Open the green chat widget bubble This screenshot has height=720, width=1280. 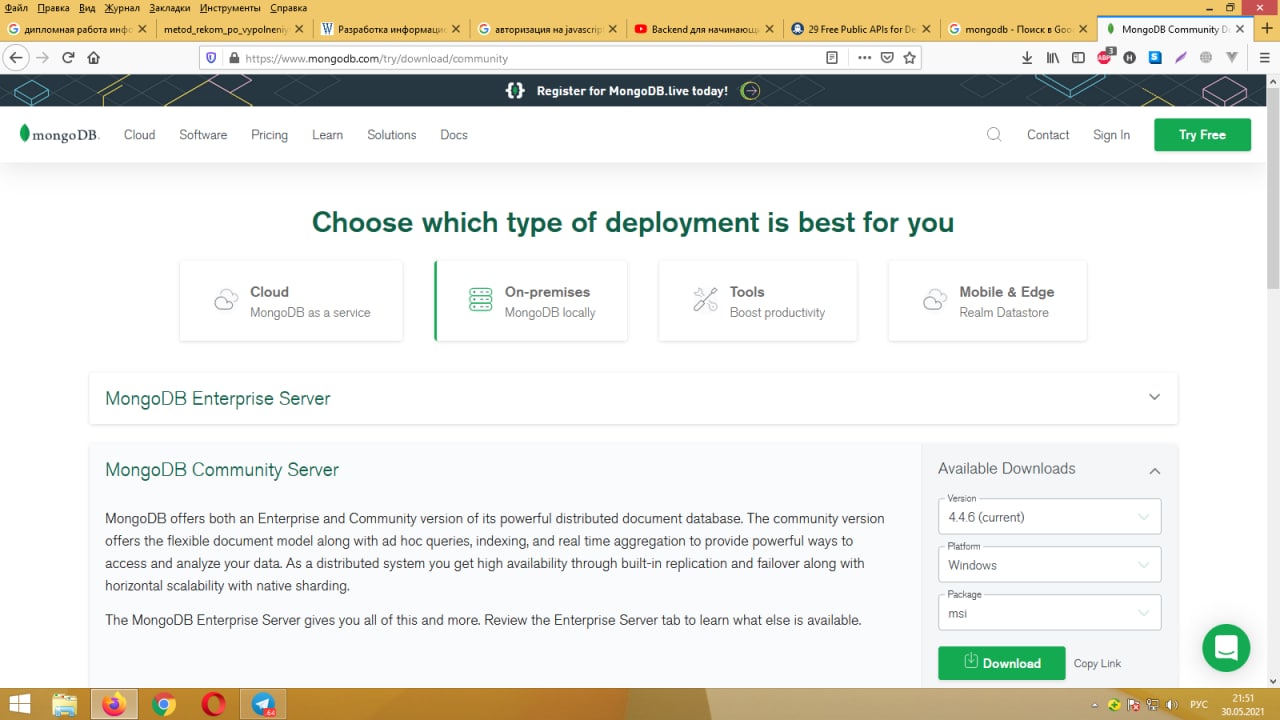1226,647
